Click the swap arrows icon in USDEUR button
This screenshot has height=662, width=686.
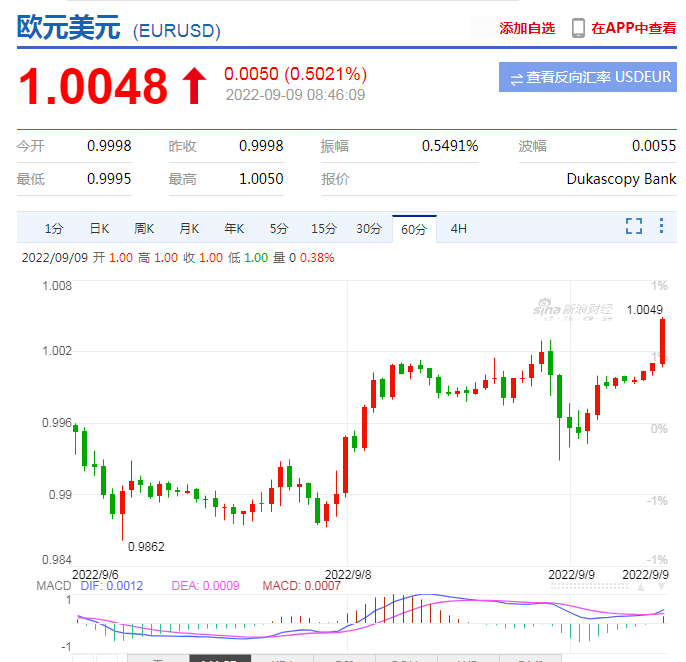click(516, 79)
